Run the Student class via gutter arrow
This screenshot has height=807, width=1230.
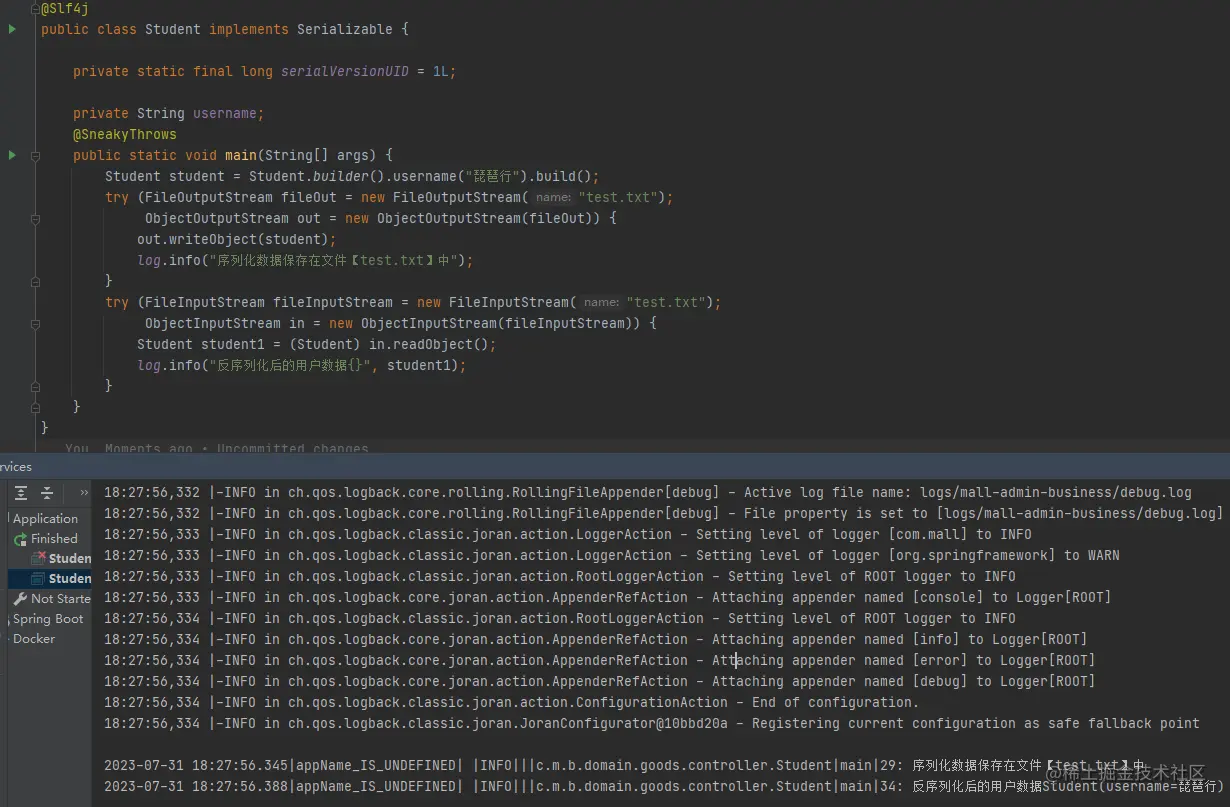click(12, 30)
